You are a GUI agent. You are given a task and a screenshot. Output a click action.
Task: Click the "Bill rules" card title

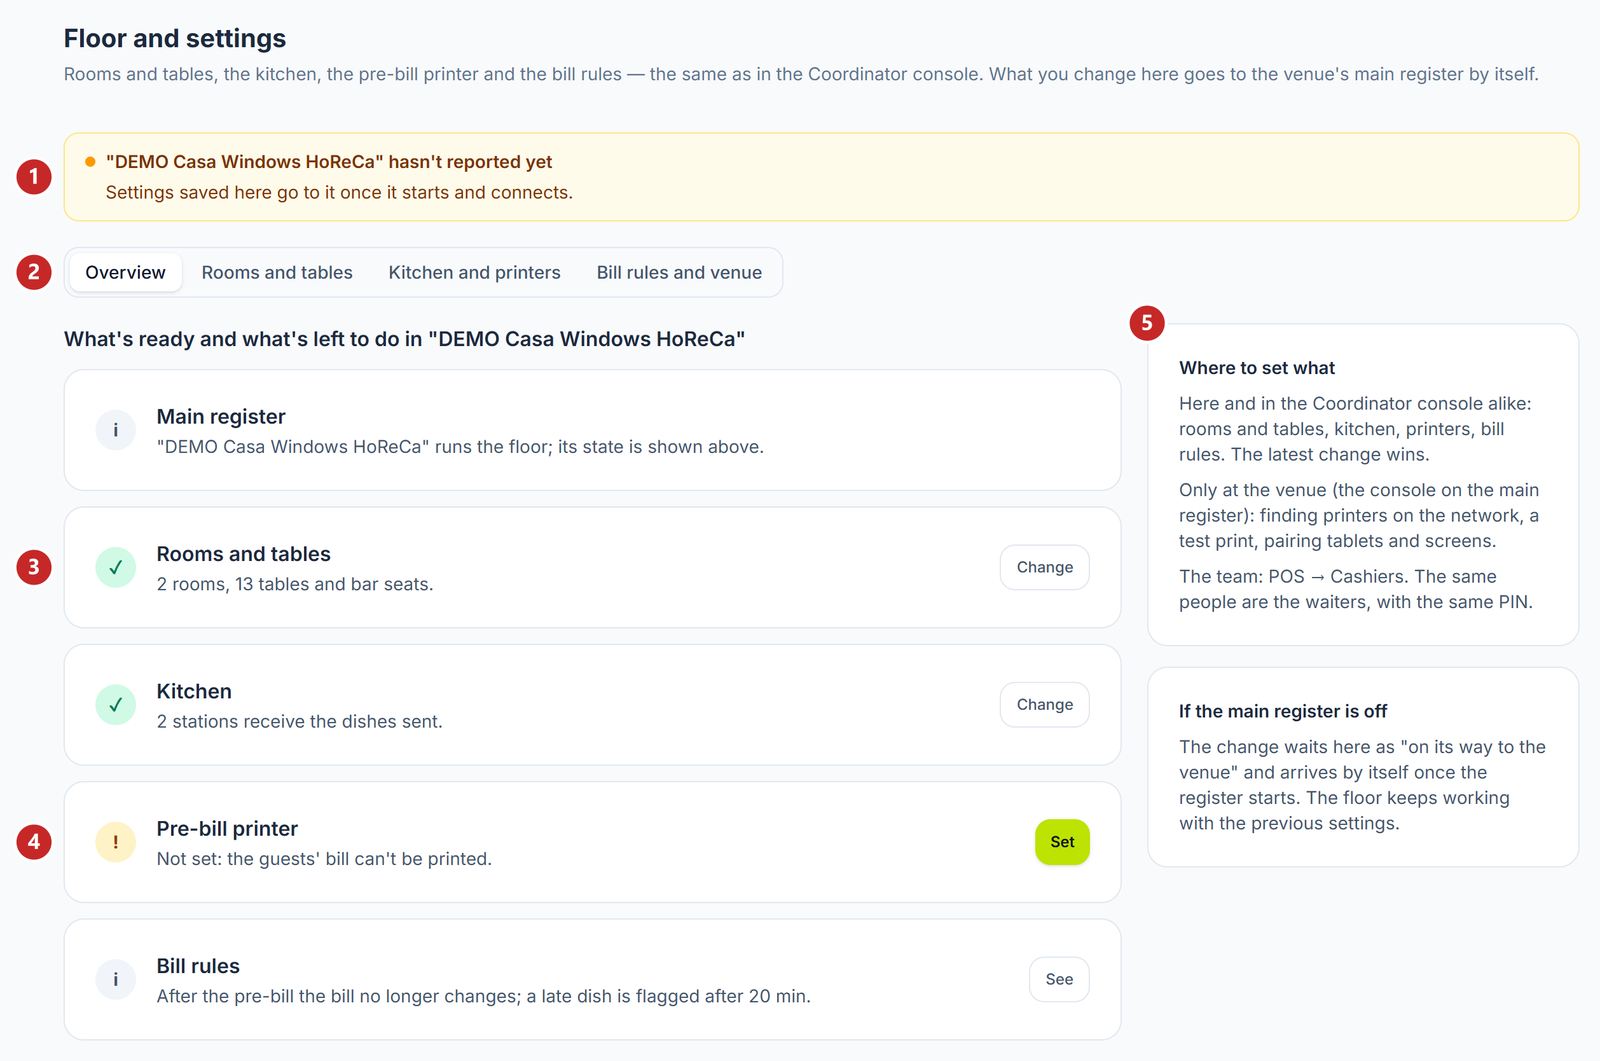[x=198, y=966]
